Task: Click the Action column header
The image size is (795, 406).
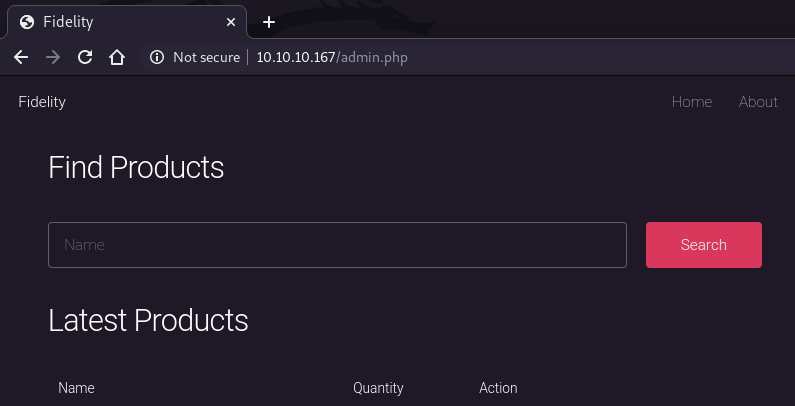Action: point(498,388)
